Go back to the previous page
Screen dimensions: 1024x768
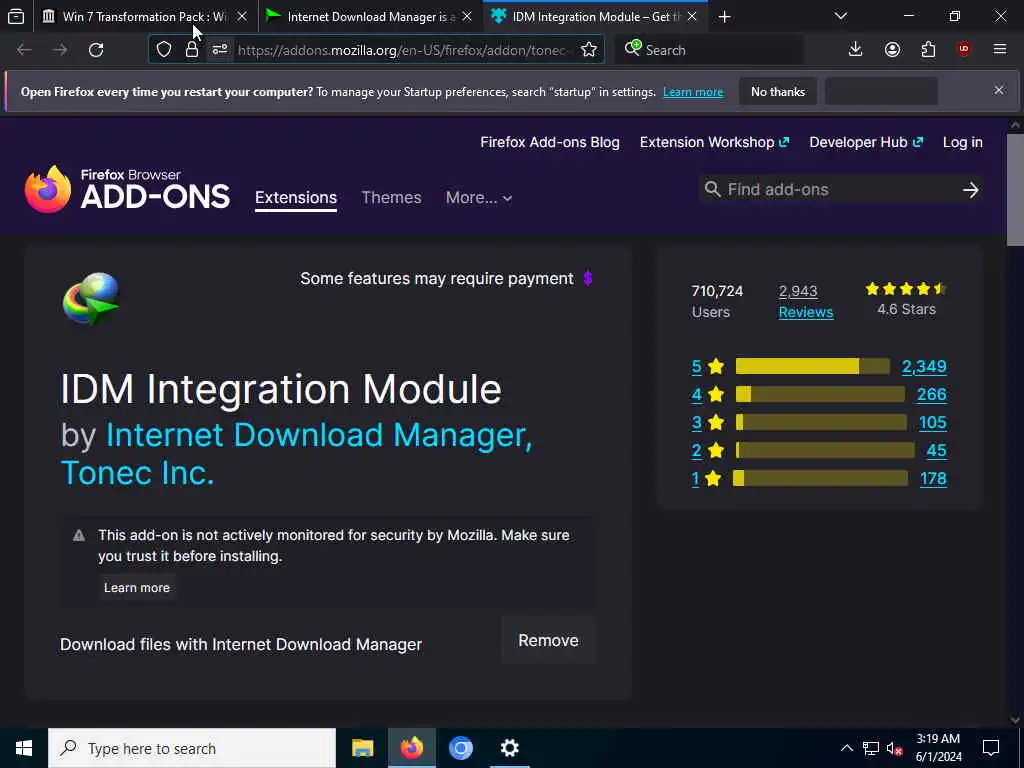[x=24, y=50]
